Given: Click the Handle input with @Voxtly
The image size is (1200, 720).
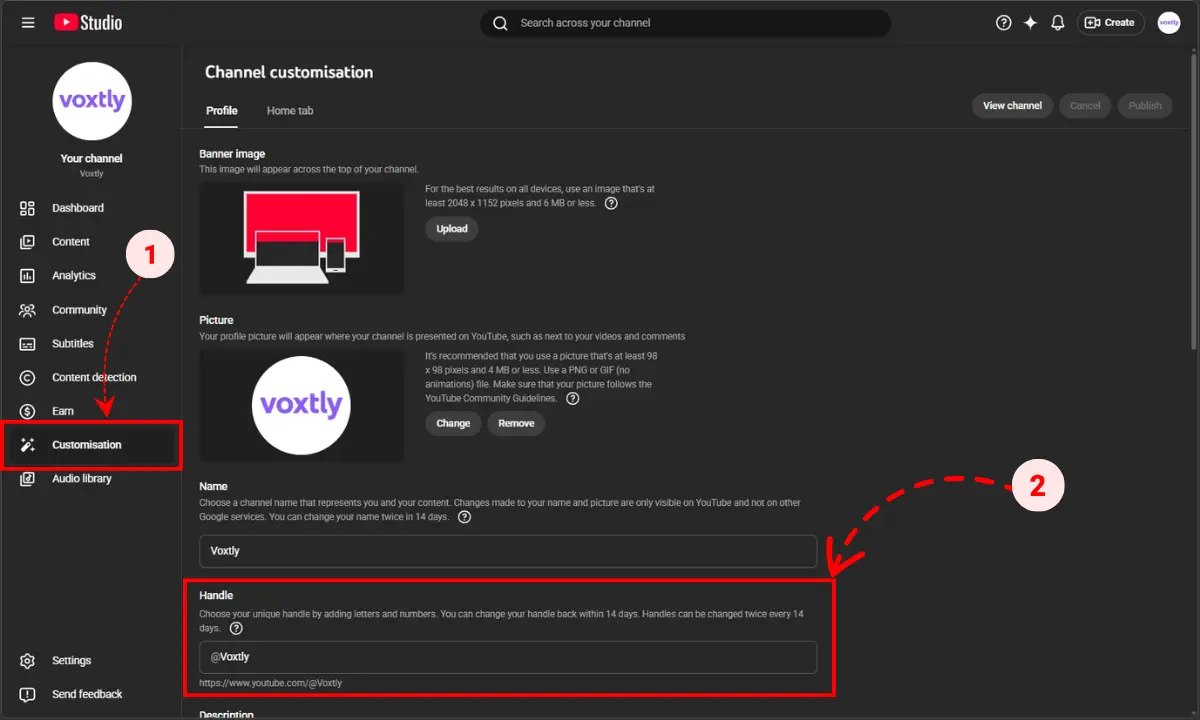Looking at the screenshot, I should pos(508,657).
